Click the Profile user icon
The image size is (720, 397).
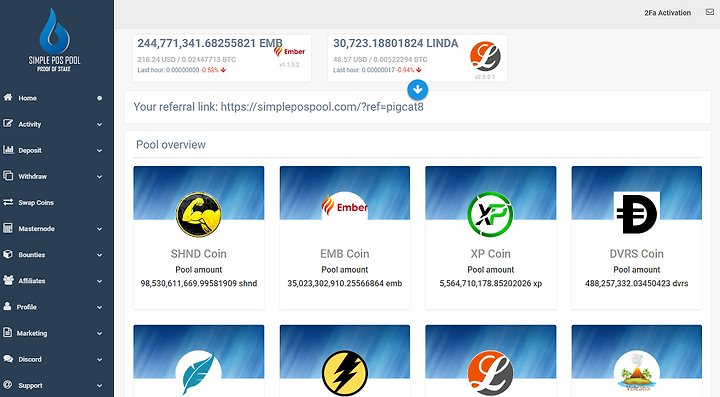click(7, 306)
